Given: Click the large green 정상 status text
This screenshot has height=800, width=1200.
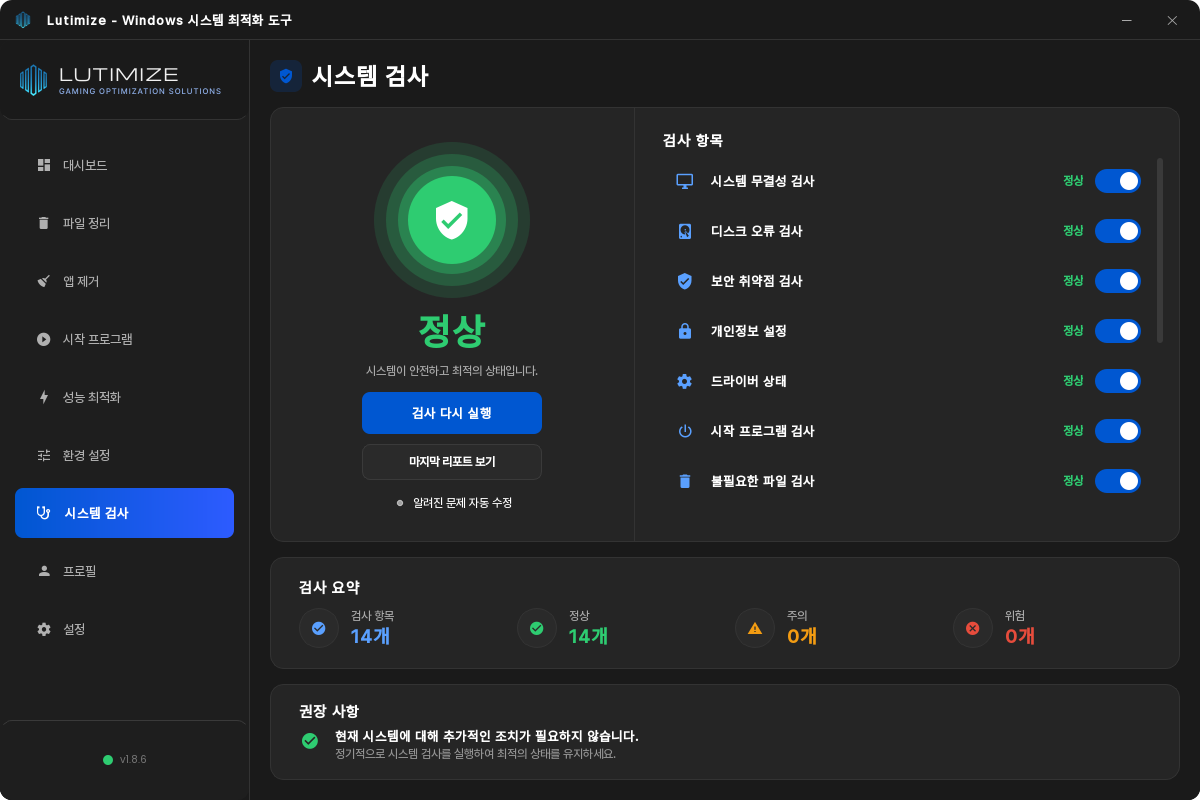Looking at the screenshot, I should pos(452,329).
